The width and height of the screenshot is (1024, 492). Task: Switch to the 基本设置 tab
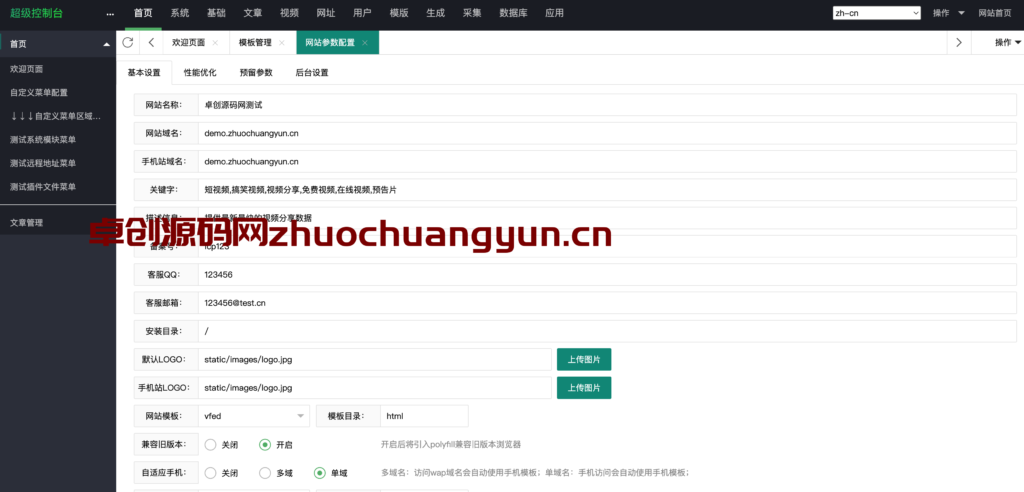click(144, 73)
